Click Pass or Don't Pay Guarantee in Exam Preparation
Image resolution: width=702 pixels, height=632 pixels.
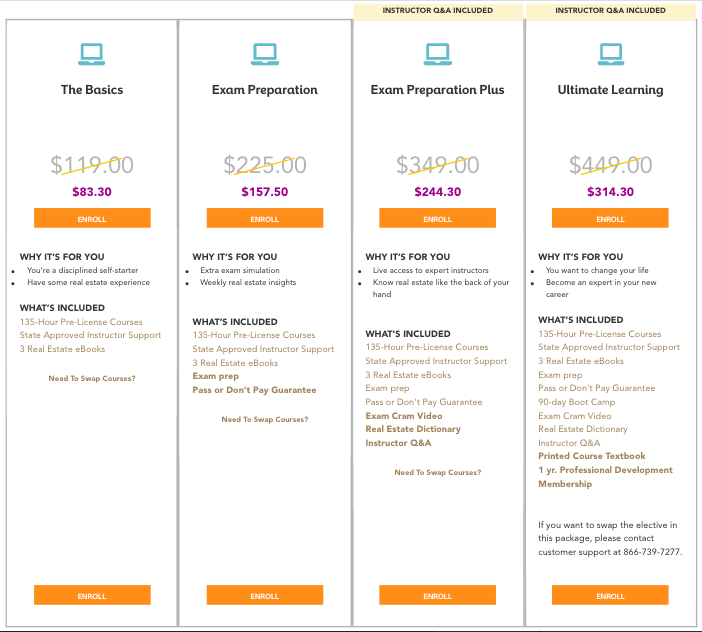[x=254, y=390]
